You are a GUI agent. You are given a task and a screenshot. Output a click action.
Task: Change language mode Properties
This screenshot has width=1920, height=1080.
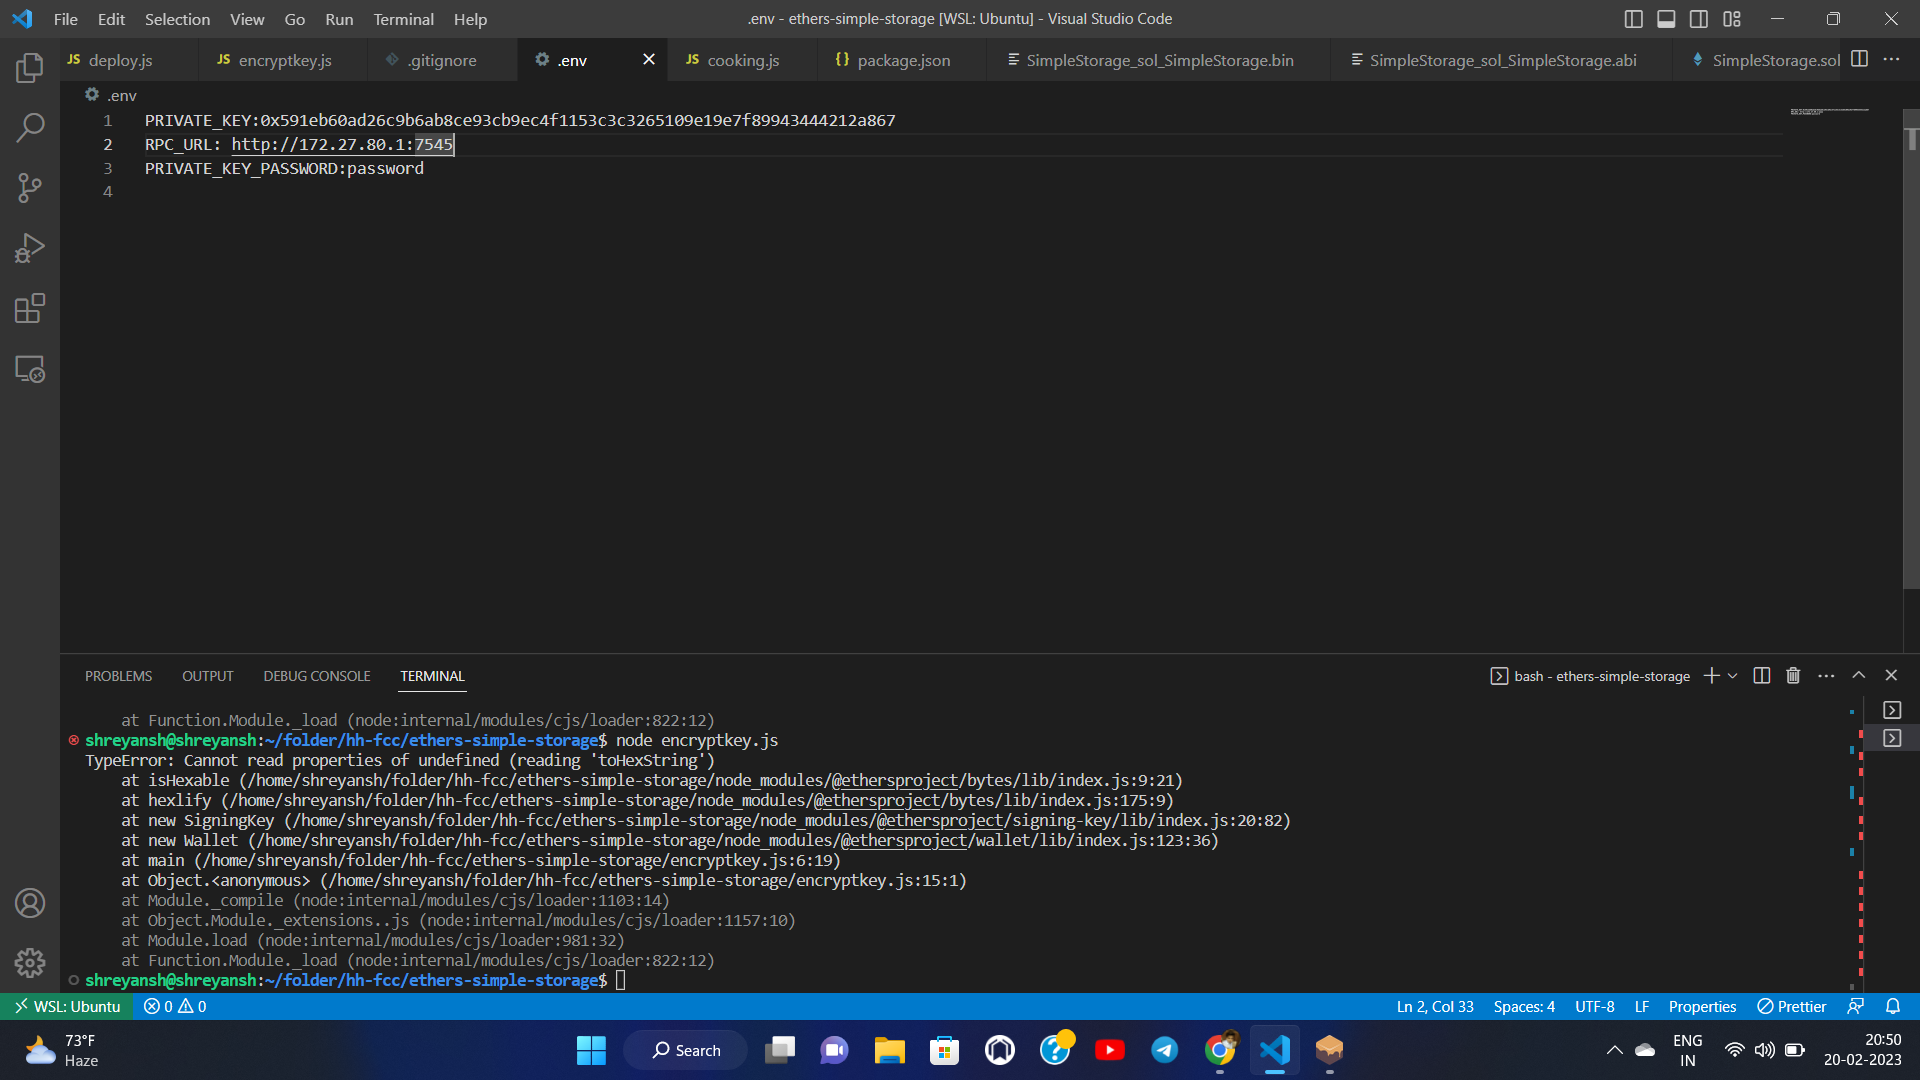click(x=1702, y=1006)
